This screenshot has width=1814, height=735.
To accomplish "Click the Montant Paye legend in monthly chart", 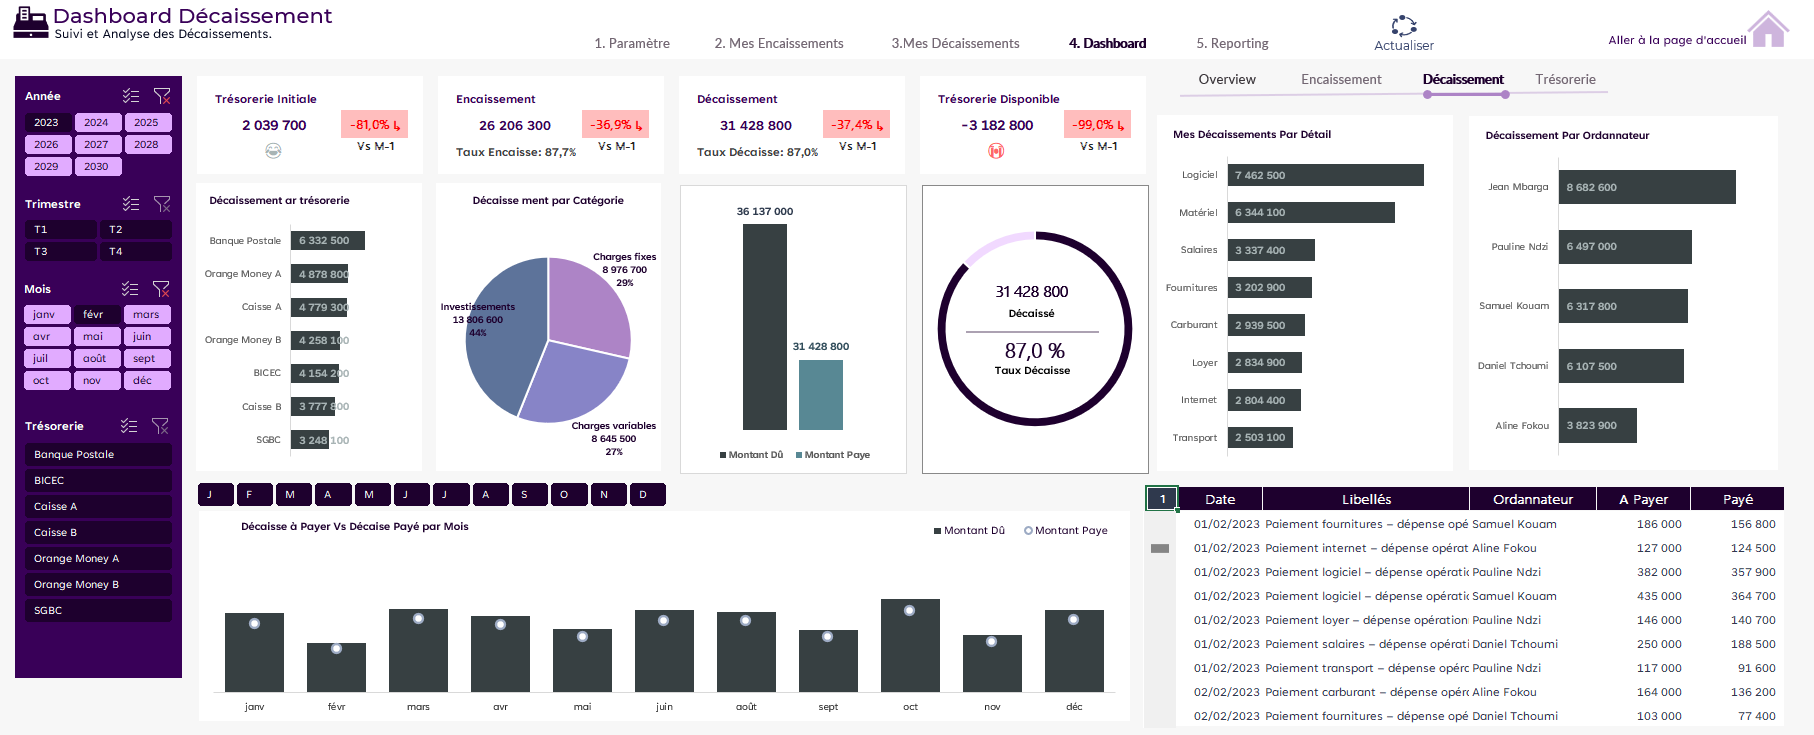I will click(x=1065, y=530).
